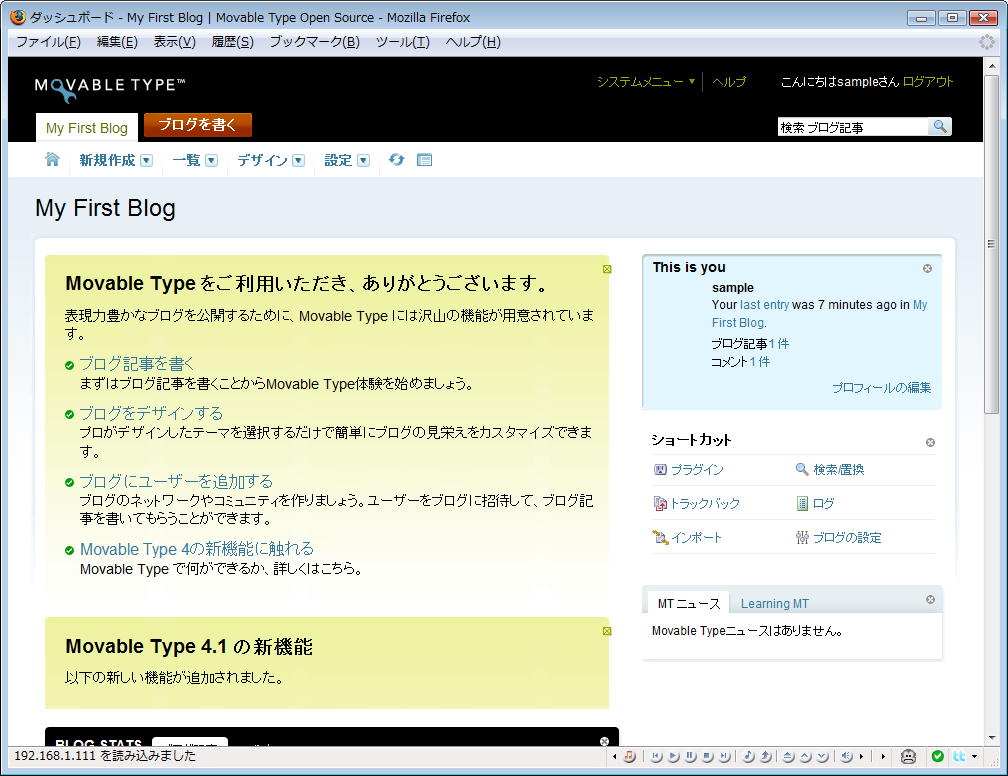Close the This is you widget
The height and width of the screenshot is (776, 1008).
point(927,268)
